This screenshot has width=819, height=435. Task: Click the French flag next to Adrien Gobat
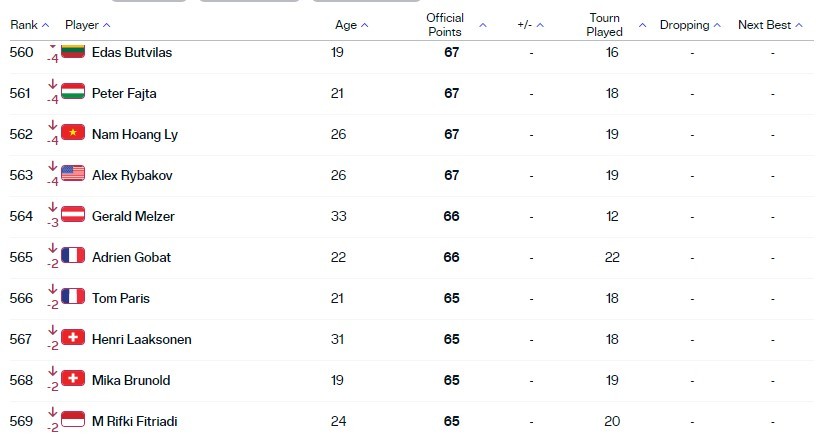(73, 255)
